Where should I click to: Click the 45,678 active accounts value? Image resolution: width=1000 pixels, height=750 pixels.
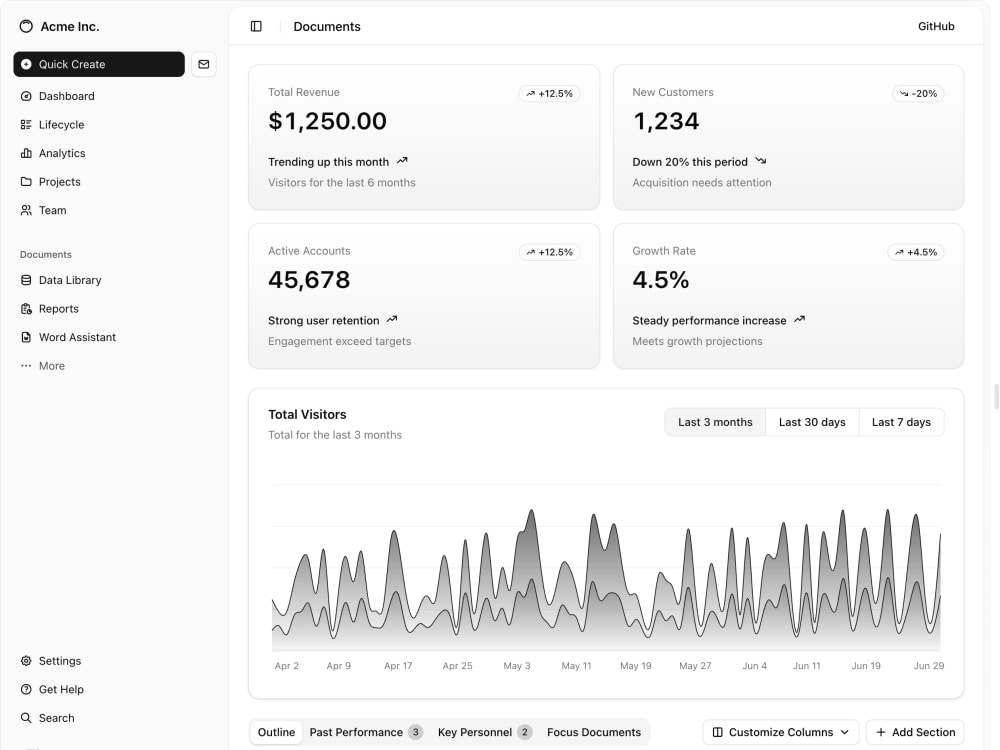coord(309,280)
